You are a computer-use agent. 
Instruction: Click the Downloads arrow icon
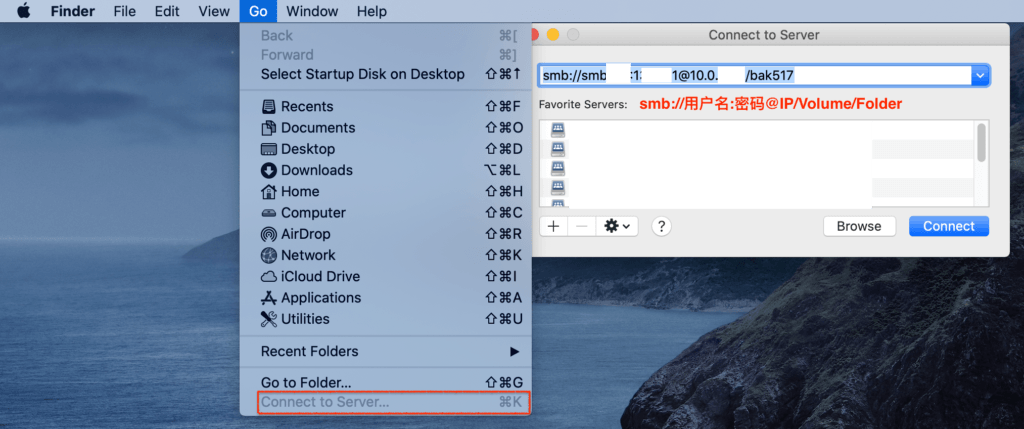point(269,170)
